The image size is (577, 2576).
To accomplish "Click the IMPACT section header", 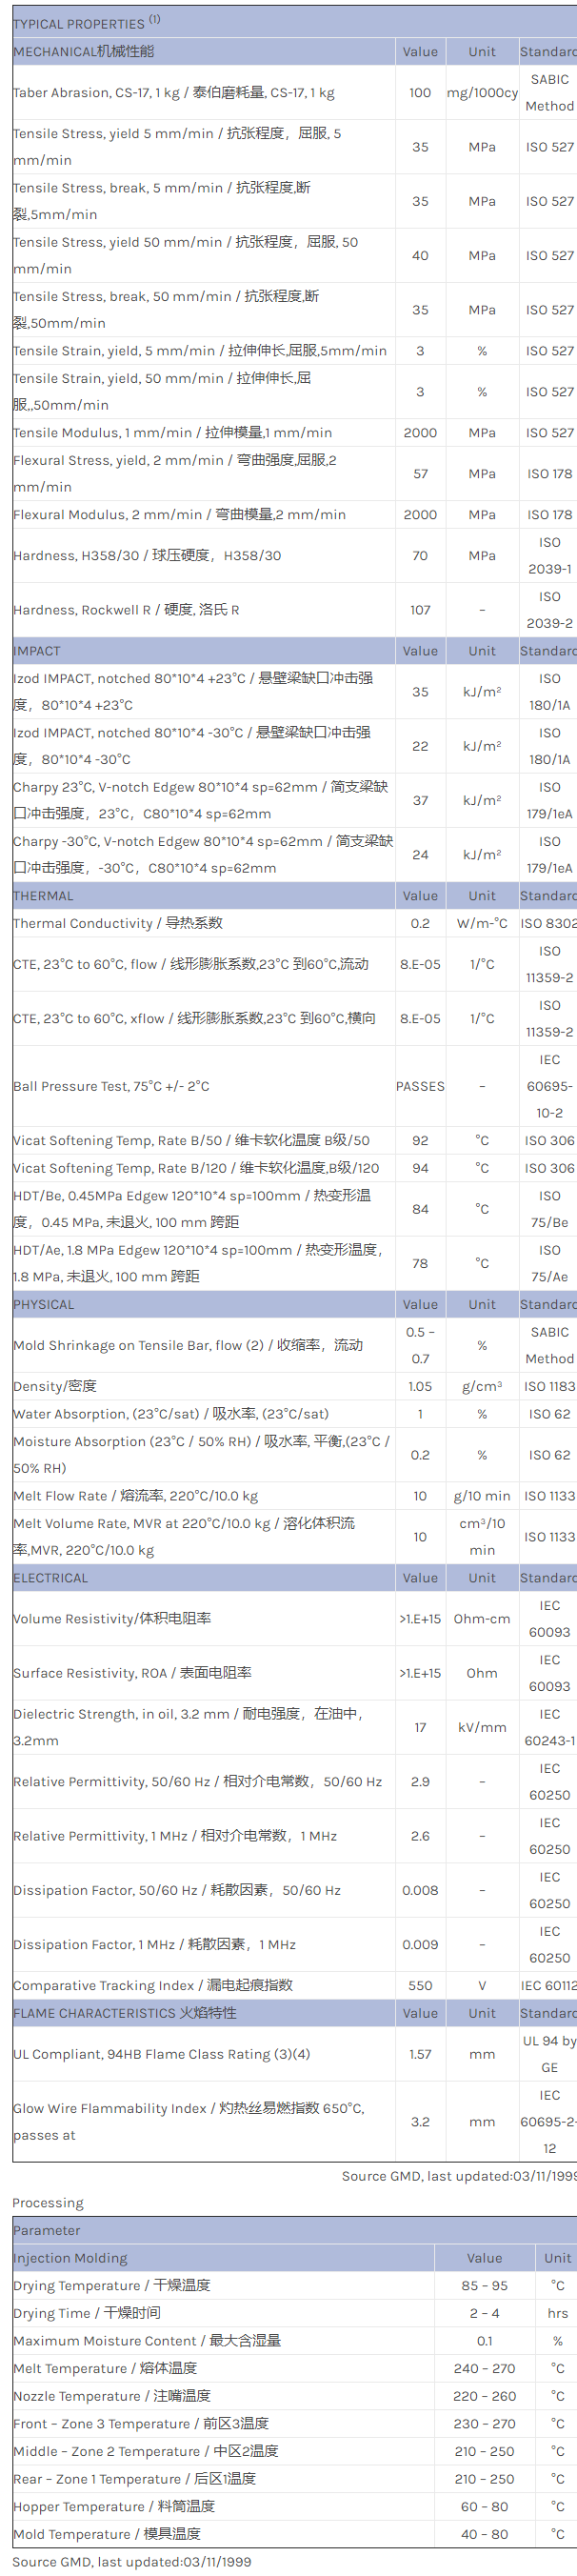I will 37,651.
